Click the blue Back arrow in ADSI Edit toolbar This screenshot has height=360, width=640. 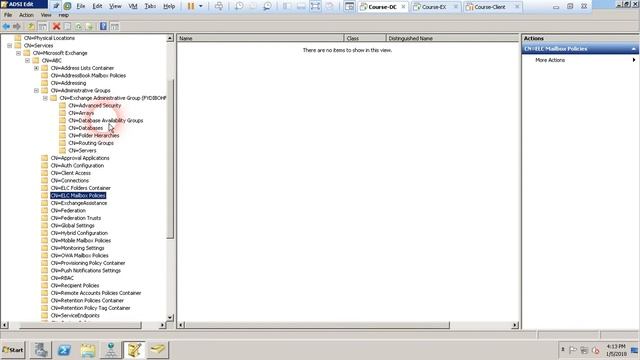click(x=6, y=27)
